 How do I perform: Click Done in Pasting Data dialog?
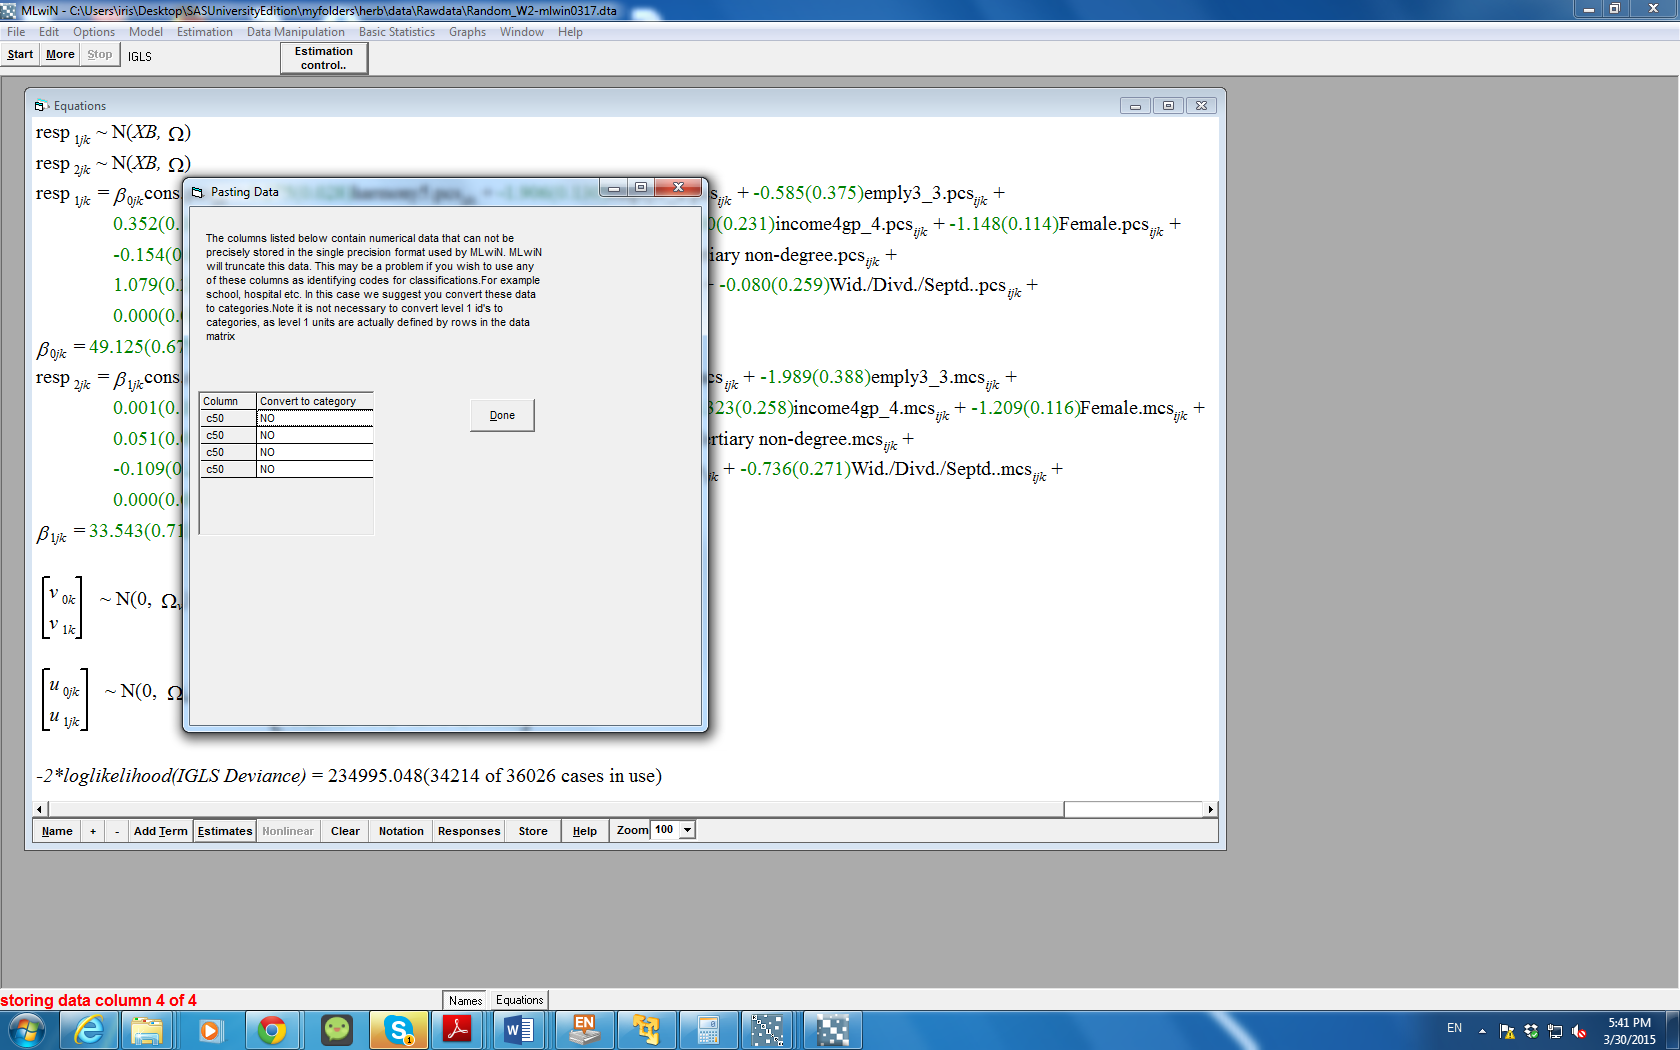click(502, 415)
